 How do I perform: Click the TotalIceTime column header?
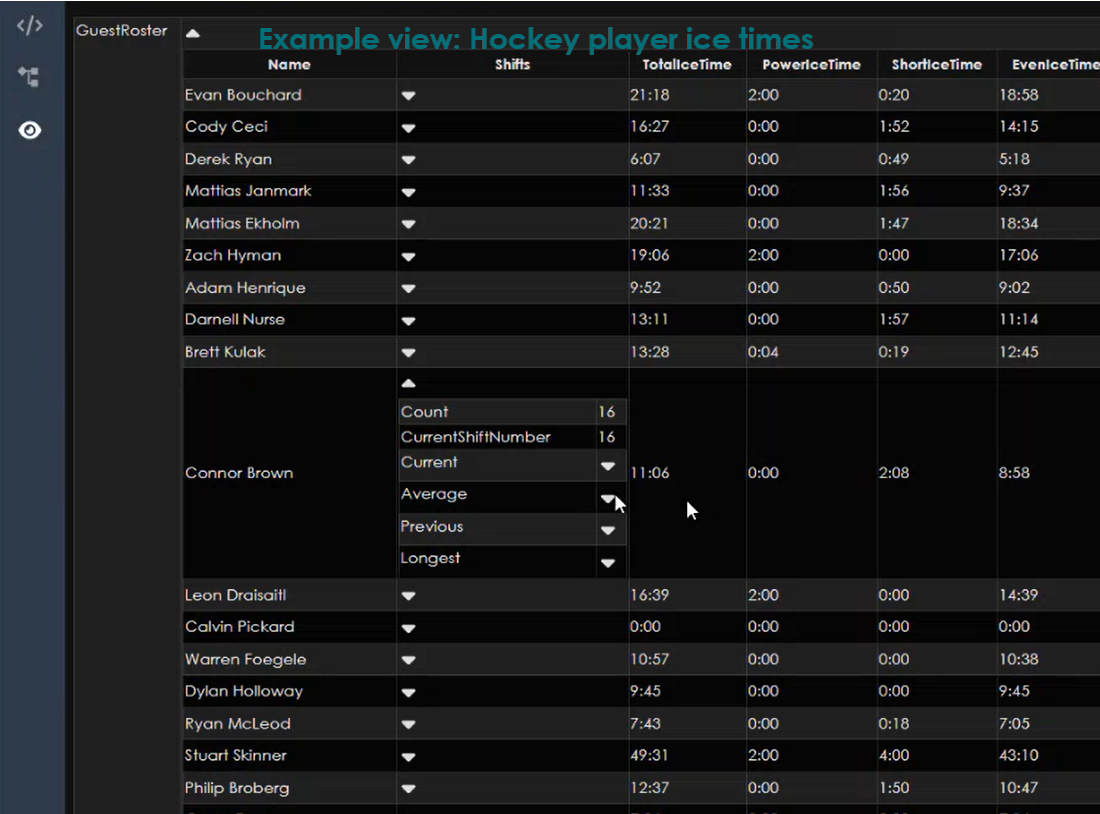click(687, 64)
